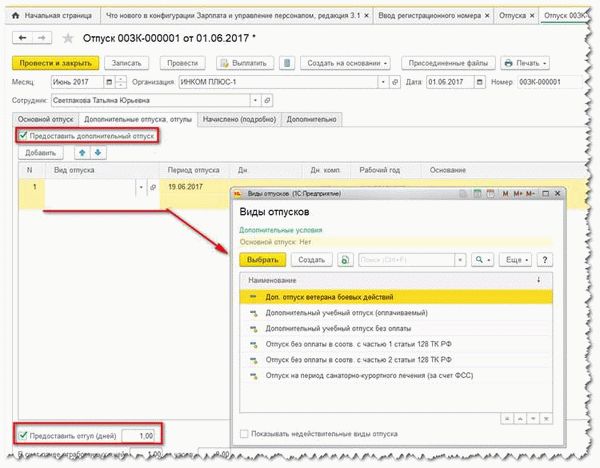Open magnifier search options dropdown
Screen dimensions: 600x468
[483, 260]
